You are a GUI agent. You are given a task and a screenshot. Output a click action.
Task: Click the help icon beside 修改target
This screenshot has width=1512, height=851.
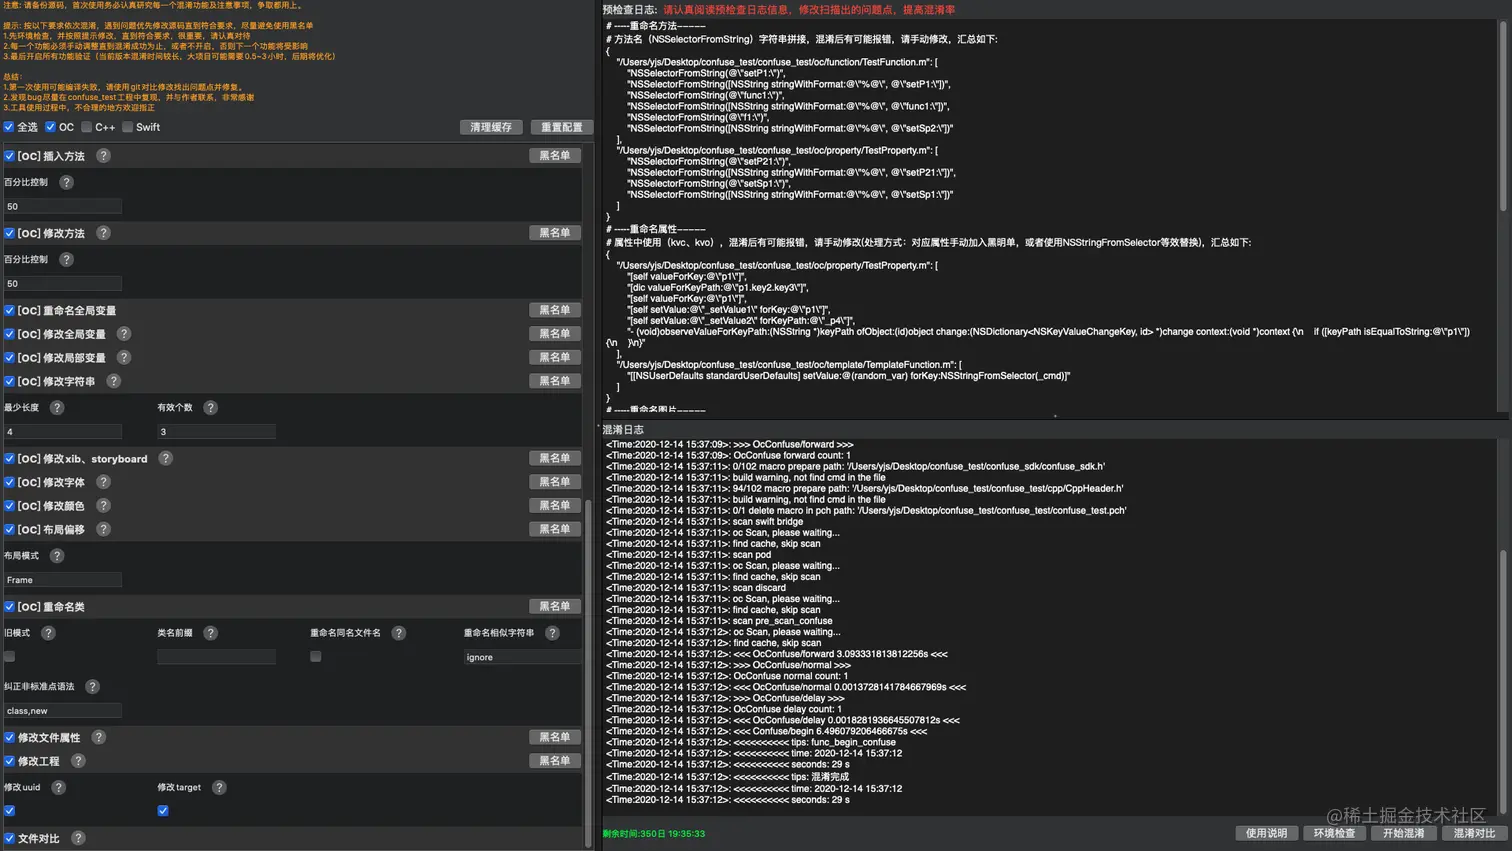click(219, 788)
